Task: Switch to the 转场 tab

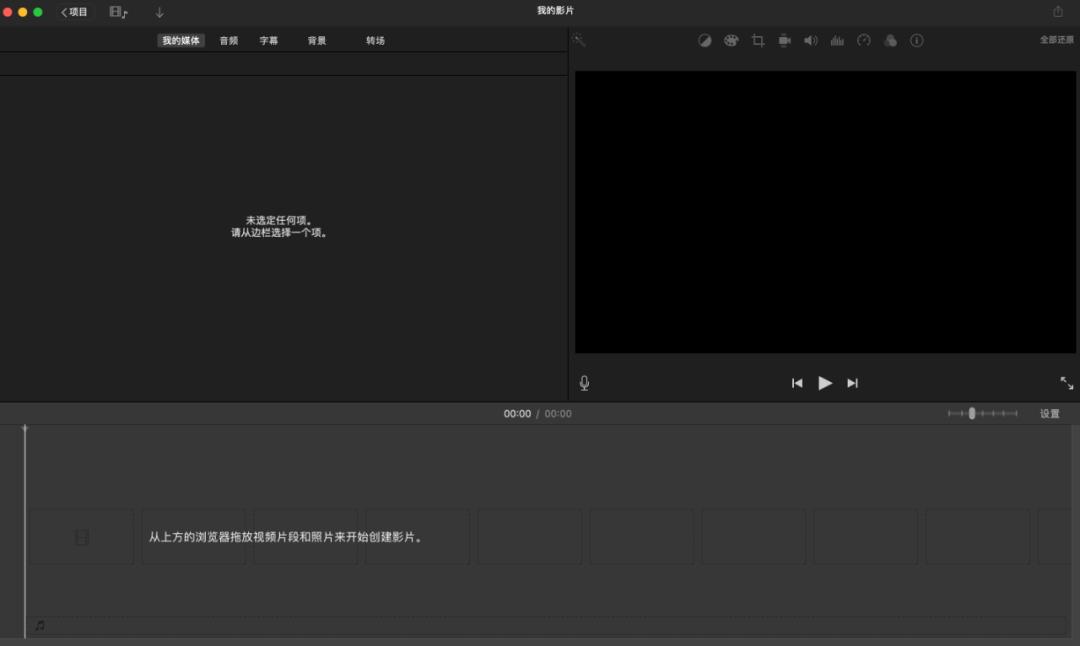Action: [x=376, y=40]
